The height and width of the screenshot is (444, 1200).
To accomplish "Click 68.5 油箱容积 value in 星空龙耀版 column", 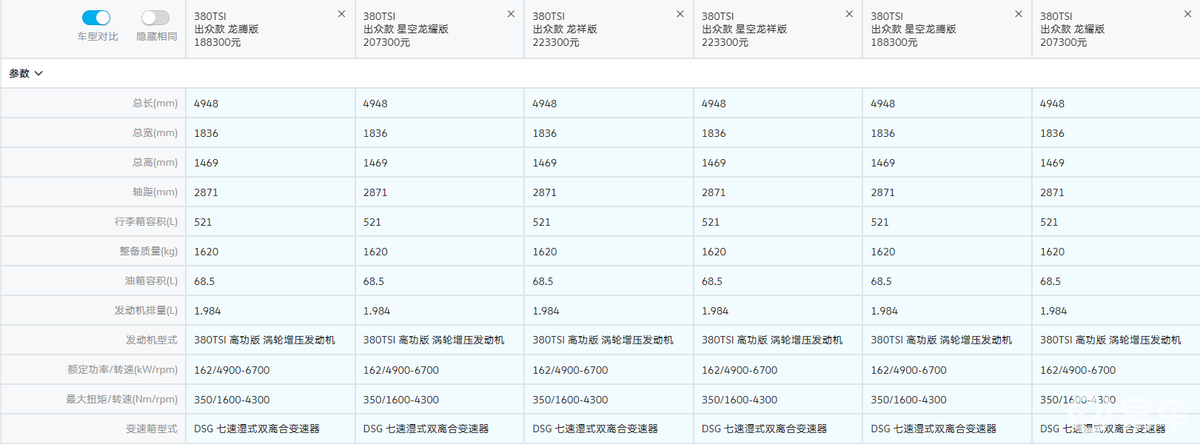I will [374, 281].
